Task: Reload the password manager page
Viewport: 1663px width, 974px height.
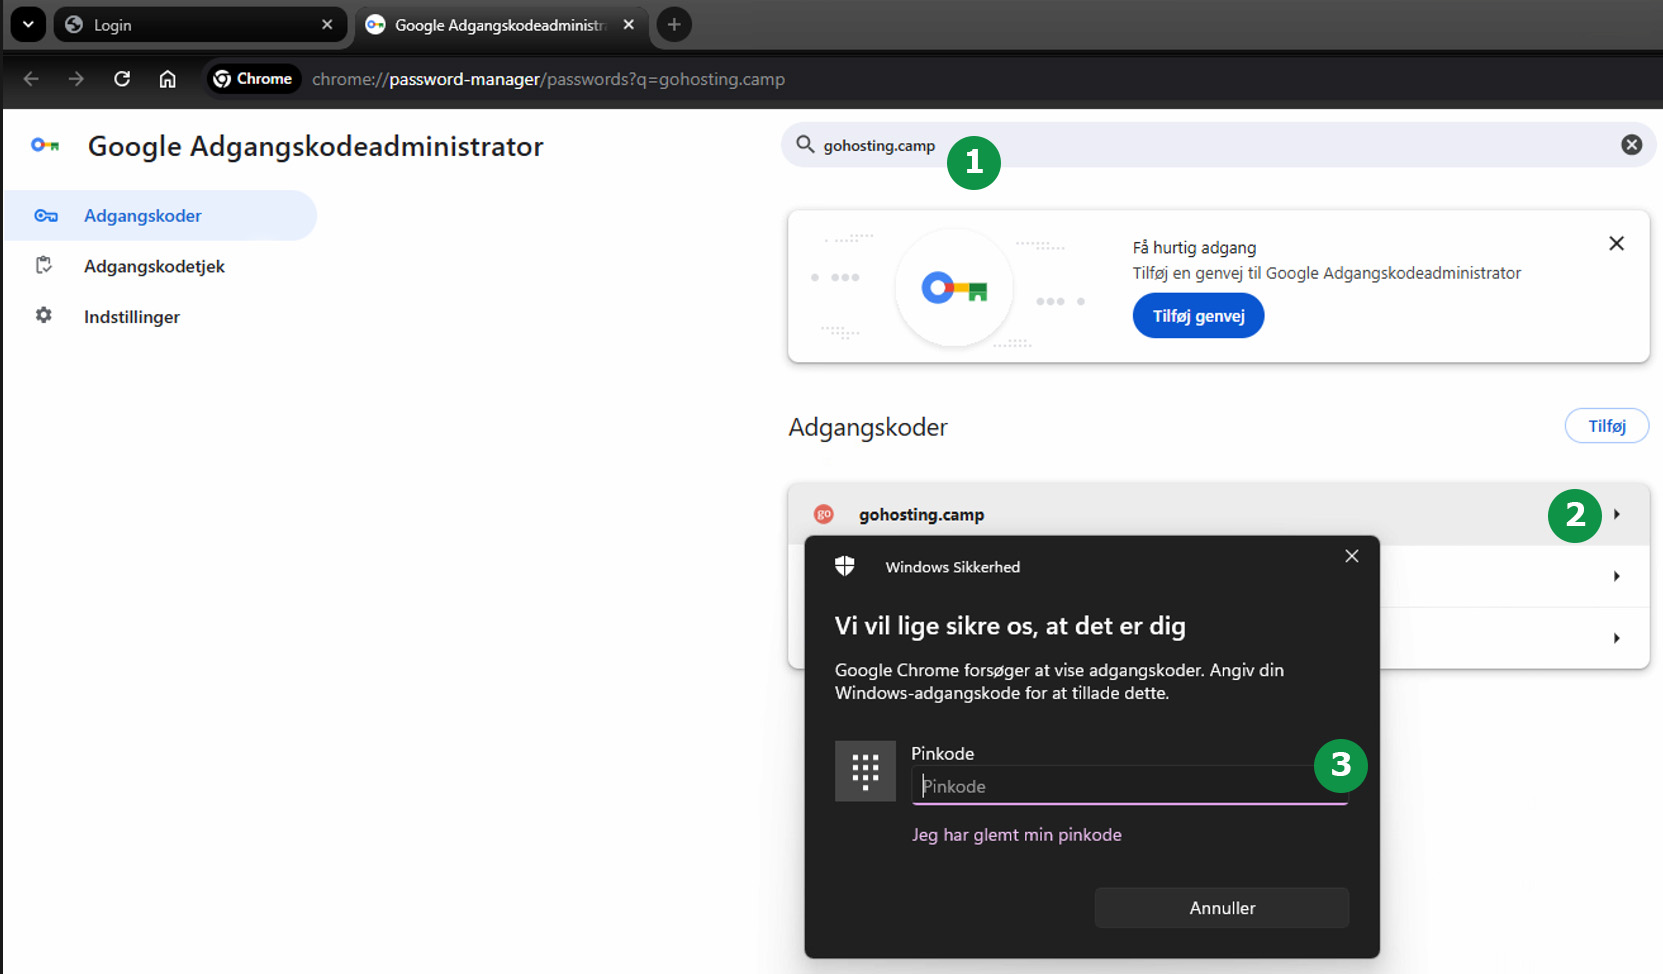Action: tap(122, 79)
